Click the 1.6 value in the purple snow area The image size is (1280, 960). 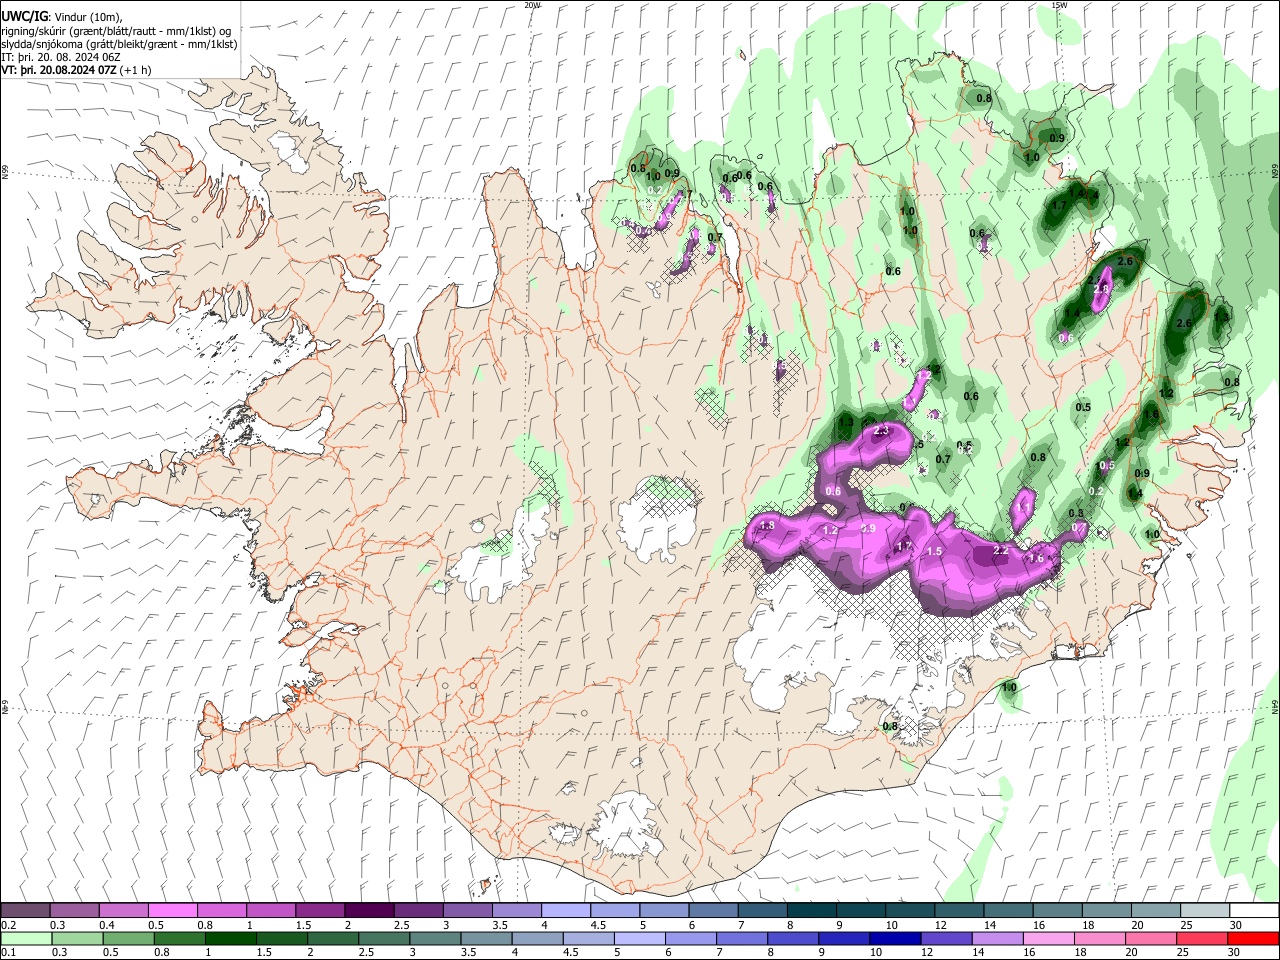coord(1037,559)
